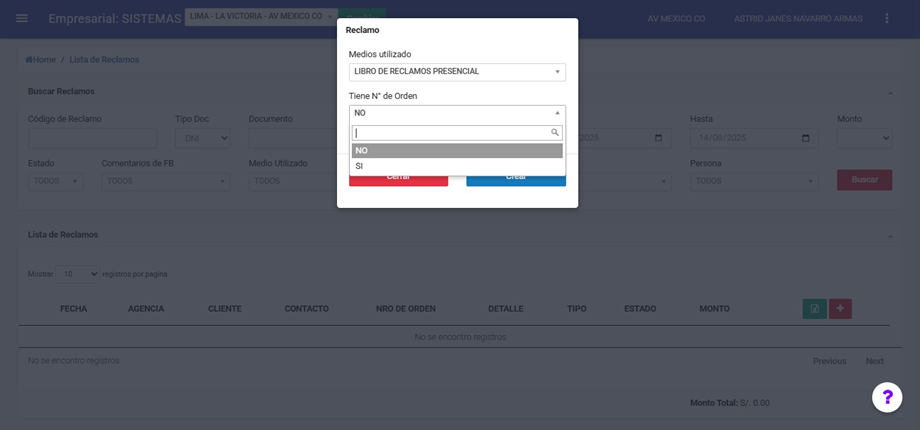Select the NO option in dropdown list

pyautogui.click(x=456, y=151)
